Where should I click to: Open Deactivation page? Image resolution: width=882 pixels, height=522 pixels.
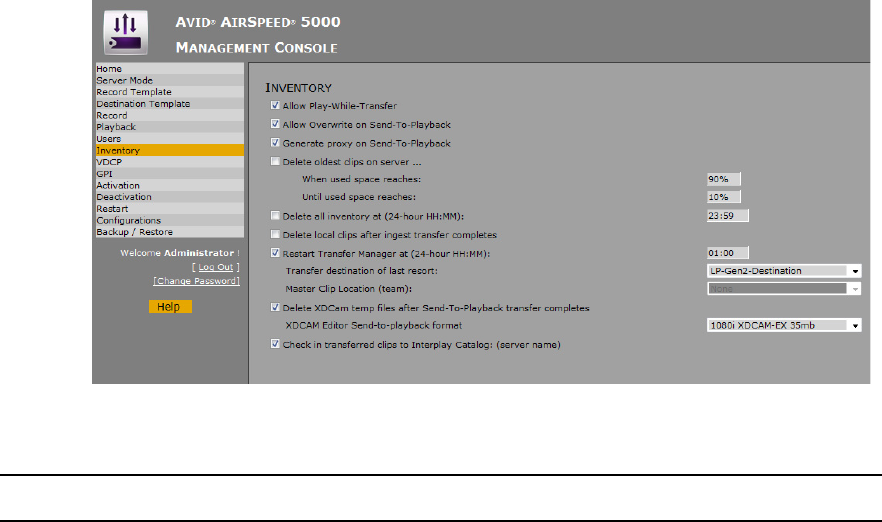coord(170,197)
